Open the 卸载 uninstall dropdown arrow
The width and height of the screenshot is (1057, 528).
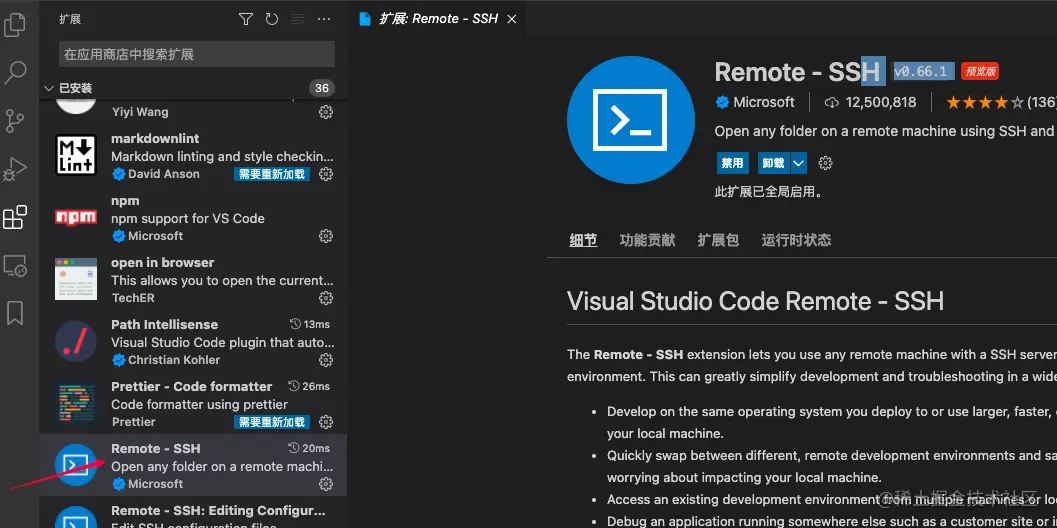click(x=798, y=163)
